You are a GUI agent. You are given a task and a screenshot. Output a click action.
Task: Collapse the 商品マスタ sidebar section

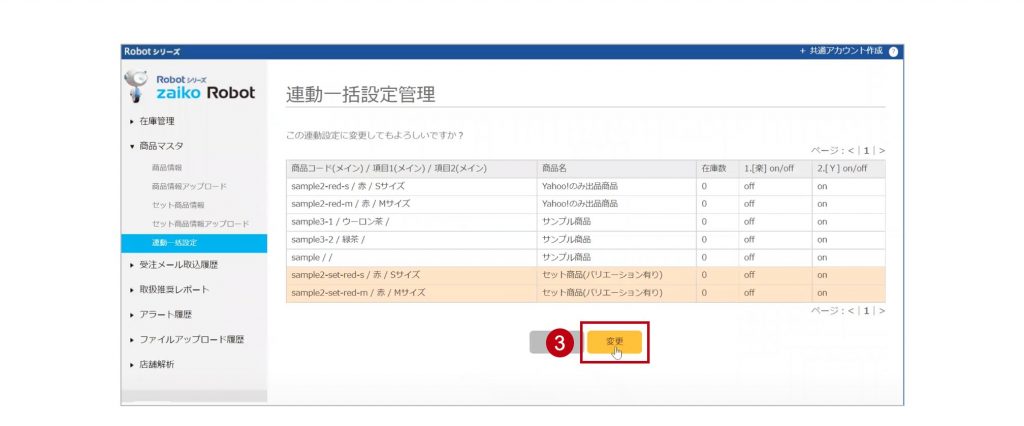click(161, 146)
